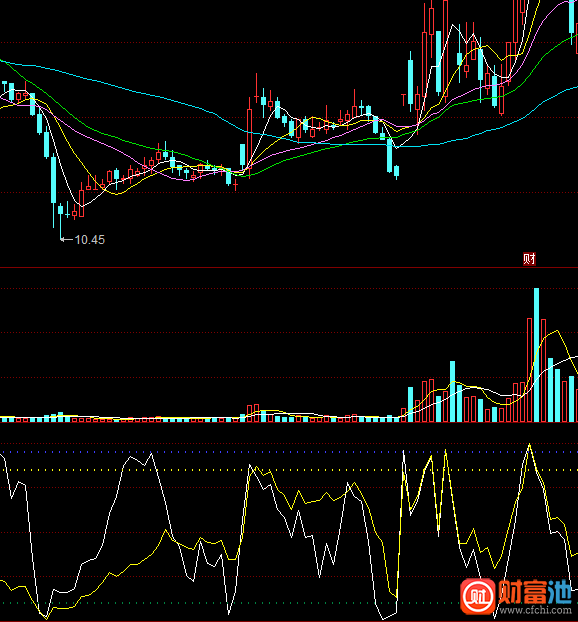Click the green dotted indicator lower line
Viewport: 578px width, 622px height.
pyautogui.click(x=289, y=603)
